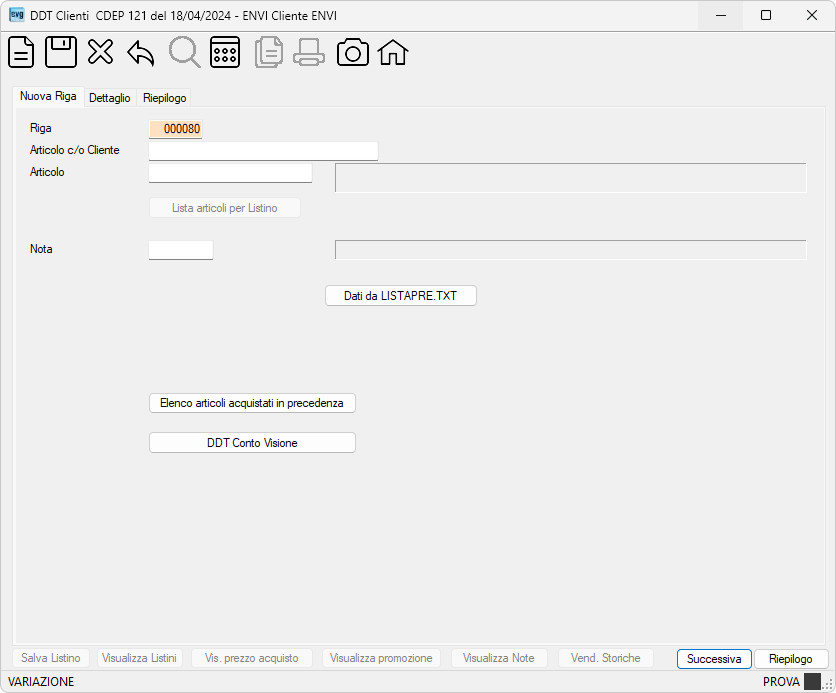Screen dimensions: 836x693
Task: Click the Successiva button
Action: coord(714,659)
